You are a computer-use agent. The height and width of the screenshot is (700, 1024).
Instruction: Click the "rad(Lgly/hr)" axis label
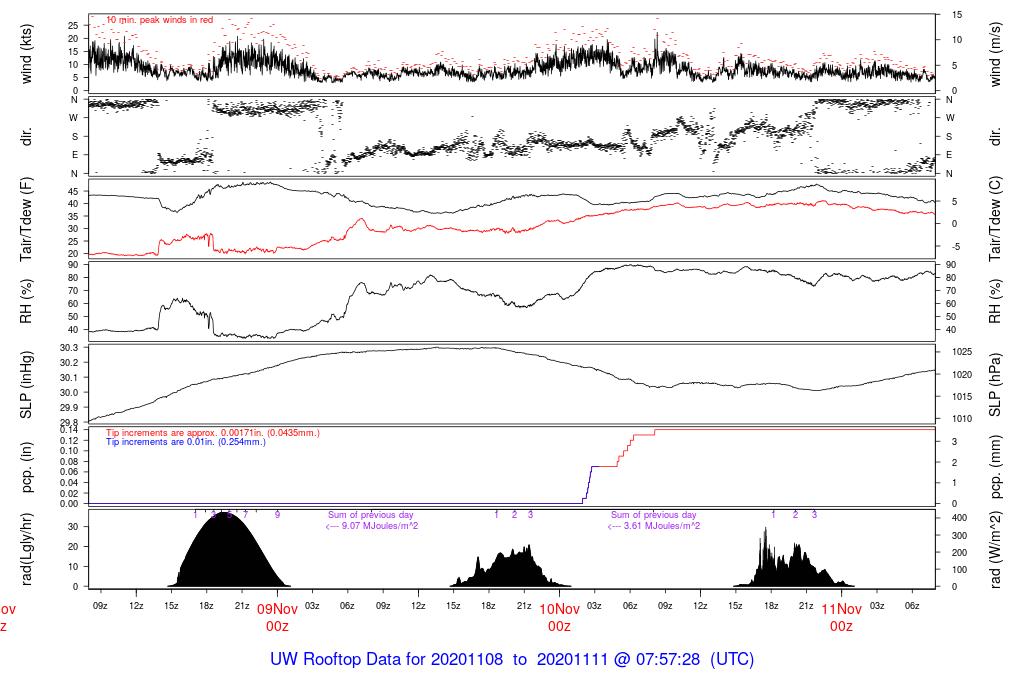pos(26,550)
